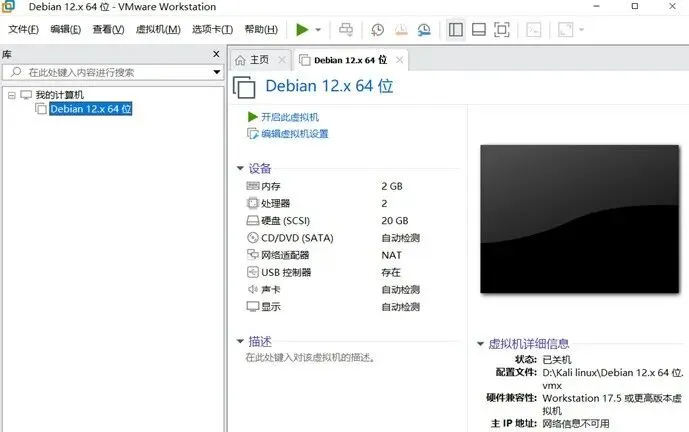This screenshot has width=689, height=432.
Task: Click the black VM screen preview thumbnail
Action: 580,219
